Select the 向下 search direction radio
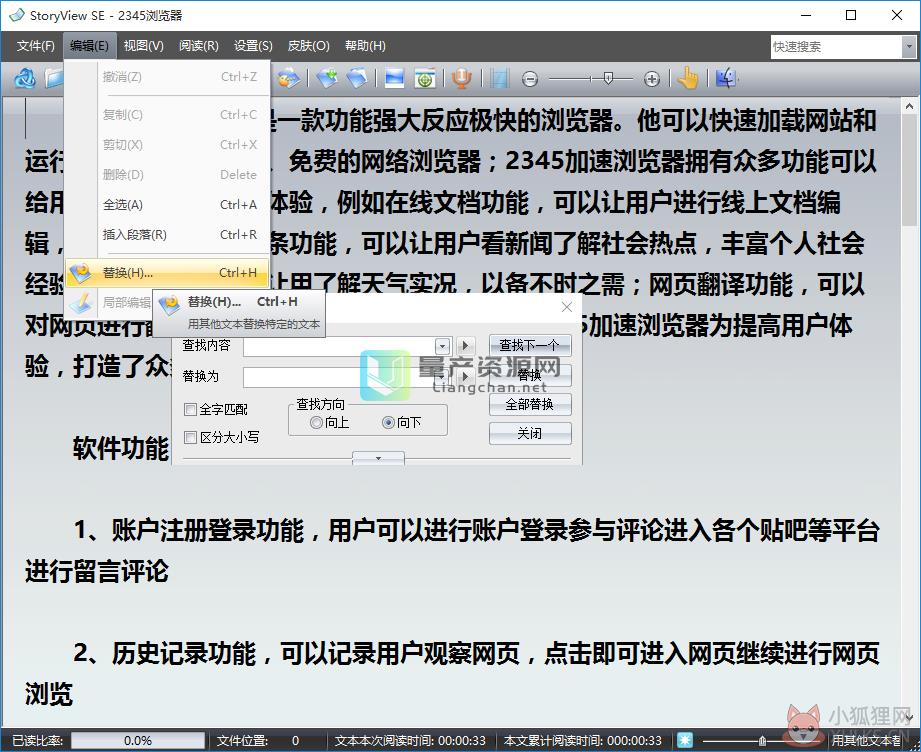The width and height of the screenshot is (921, 752). [x=388, y=422]
